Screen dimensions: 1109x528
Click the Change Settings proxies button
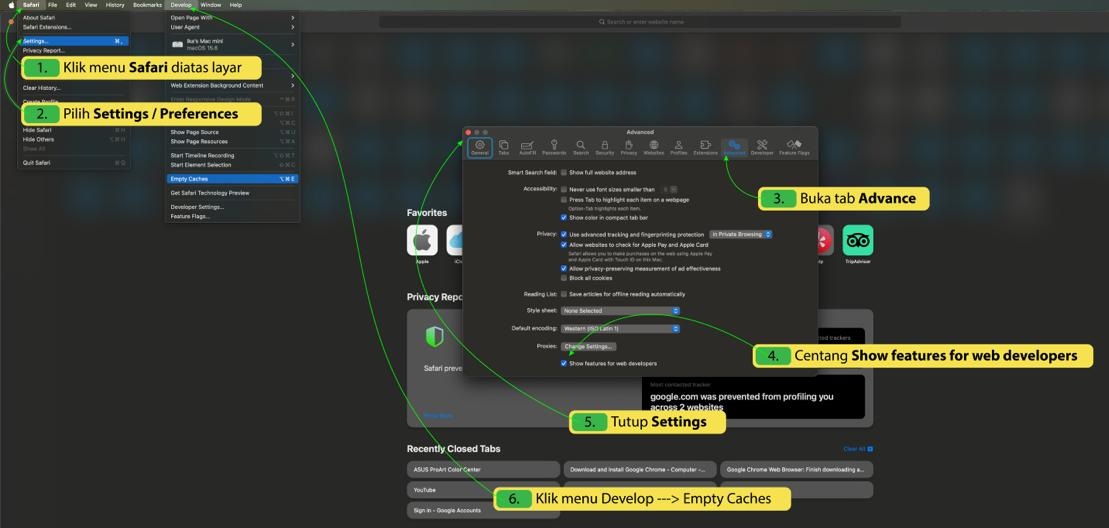[588, 347]
